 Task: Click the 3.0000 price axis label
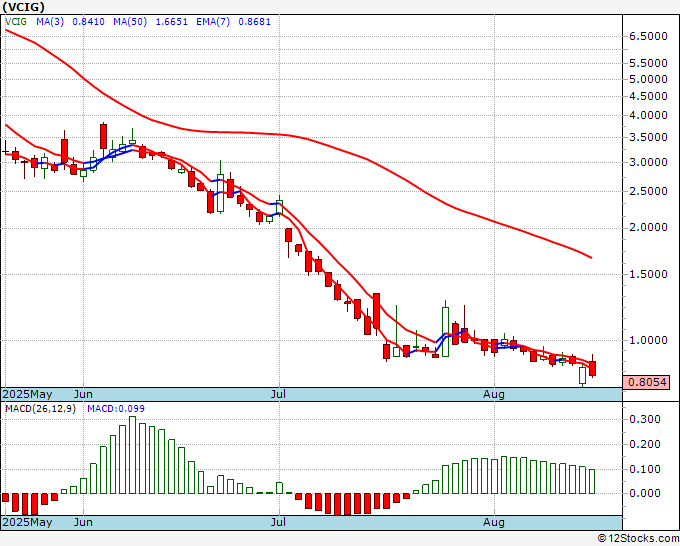[x=648, y=163]
